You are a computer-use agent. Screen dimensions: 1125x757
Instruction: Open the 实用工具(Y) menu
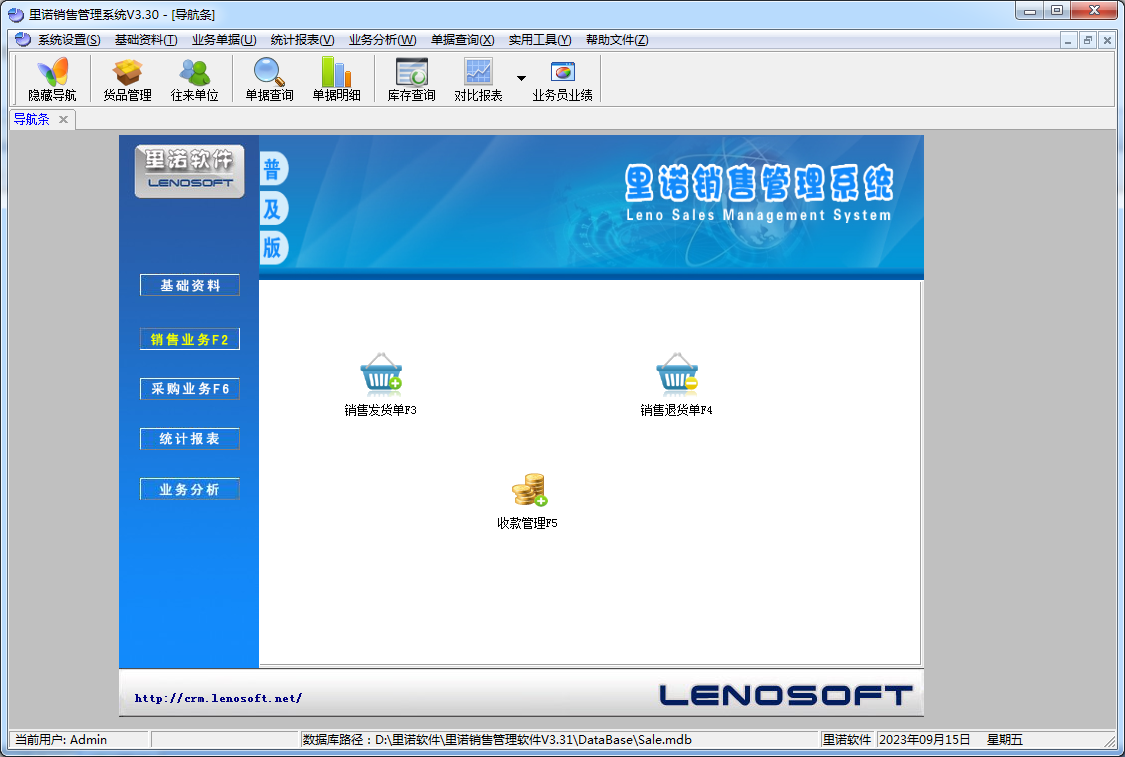[540, 39]
